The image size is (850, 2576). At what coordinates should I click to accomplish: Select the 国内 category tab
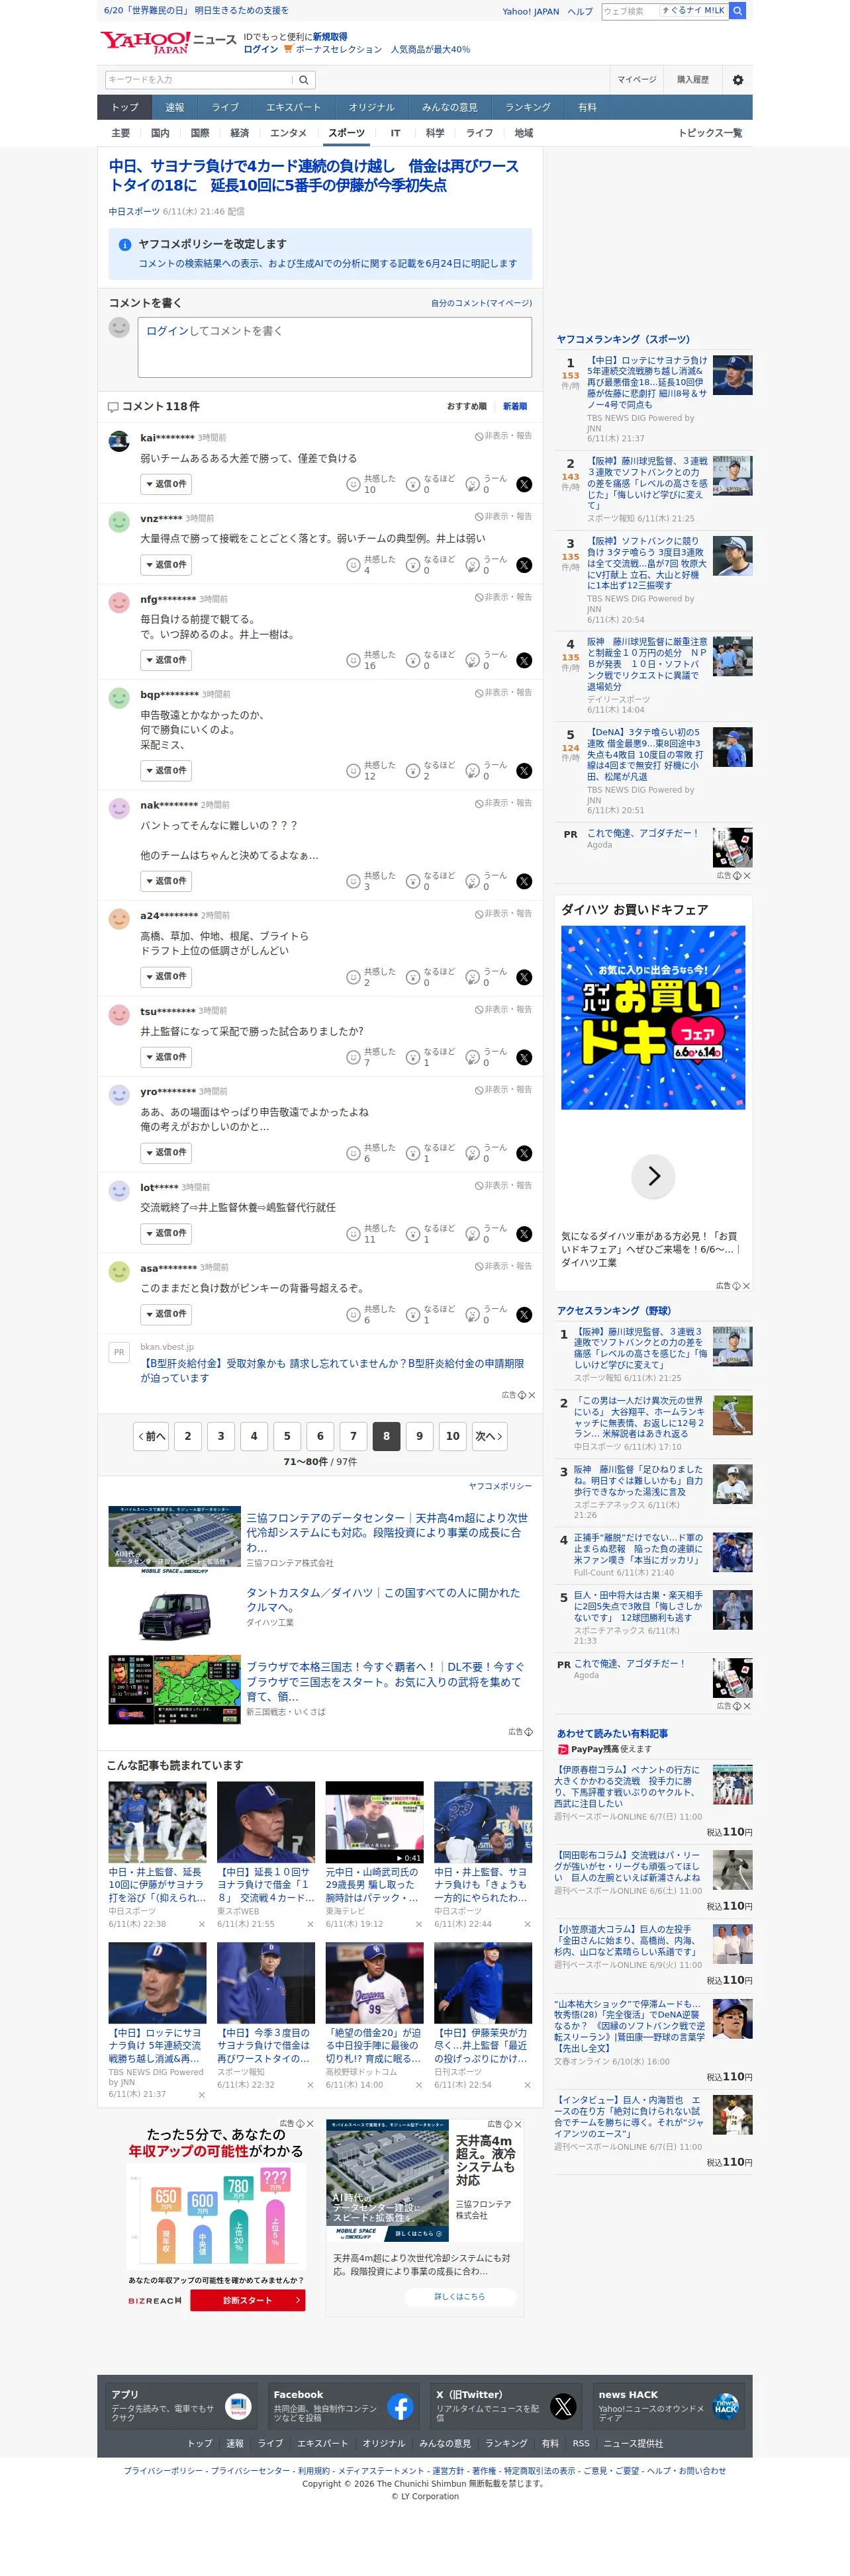point(160,133)
